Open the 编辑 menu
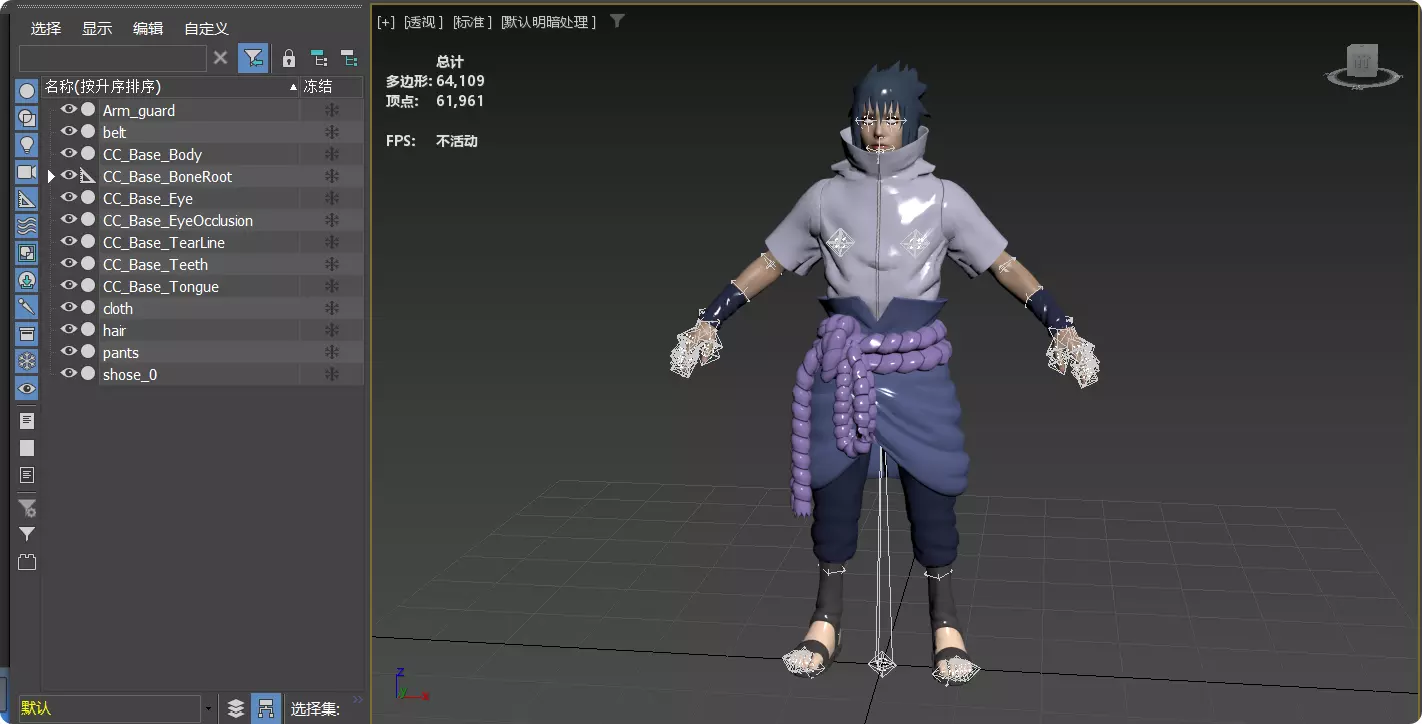Screen dimensions: 1422x724 point(148,29)
